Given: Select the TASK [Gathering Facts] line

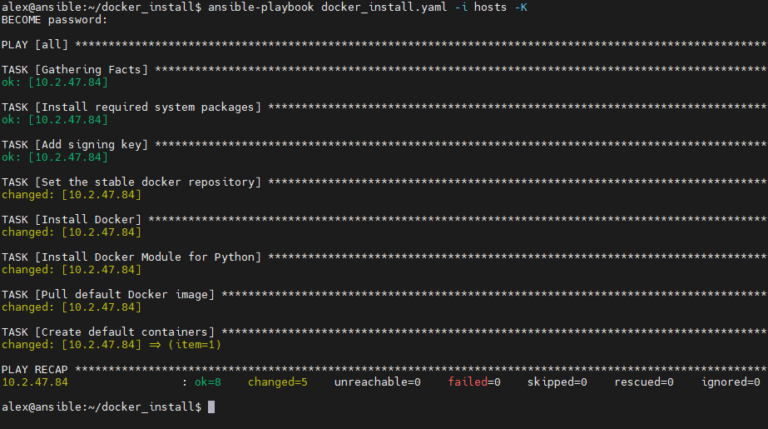Looking at the screenshot, I should click(x=76, y=69).
